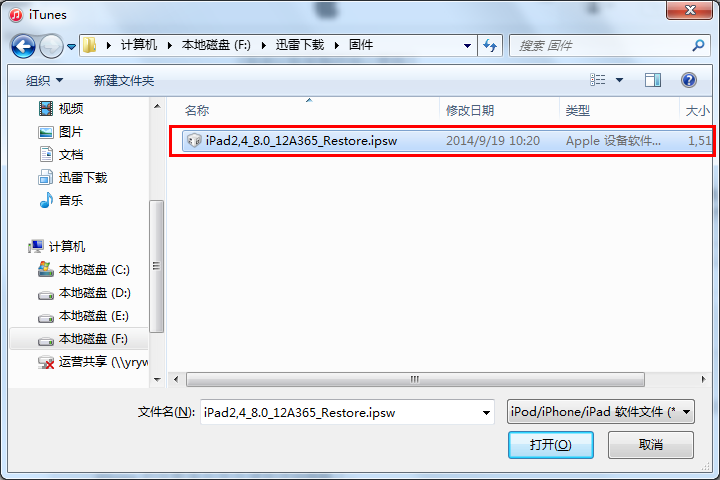Click the 取消 cancel button

coord(651,445)
